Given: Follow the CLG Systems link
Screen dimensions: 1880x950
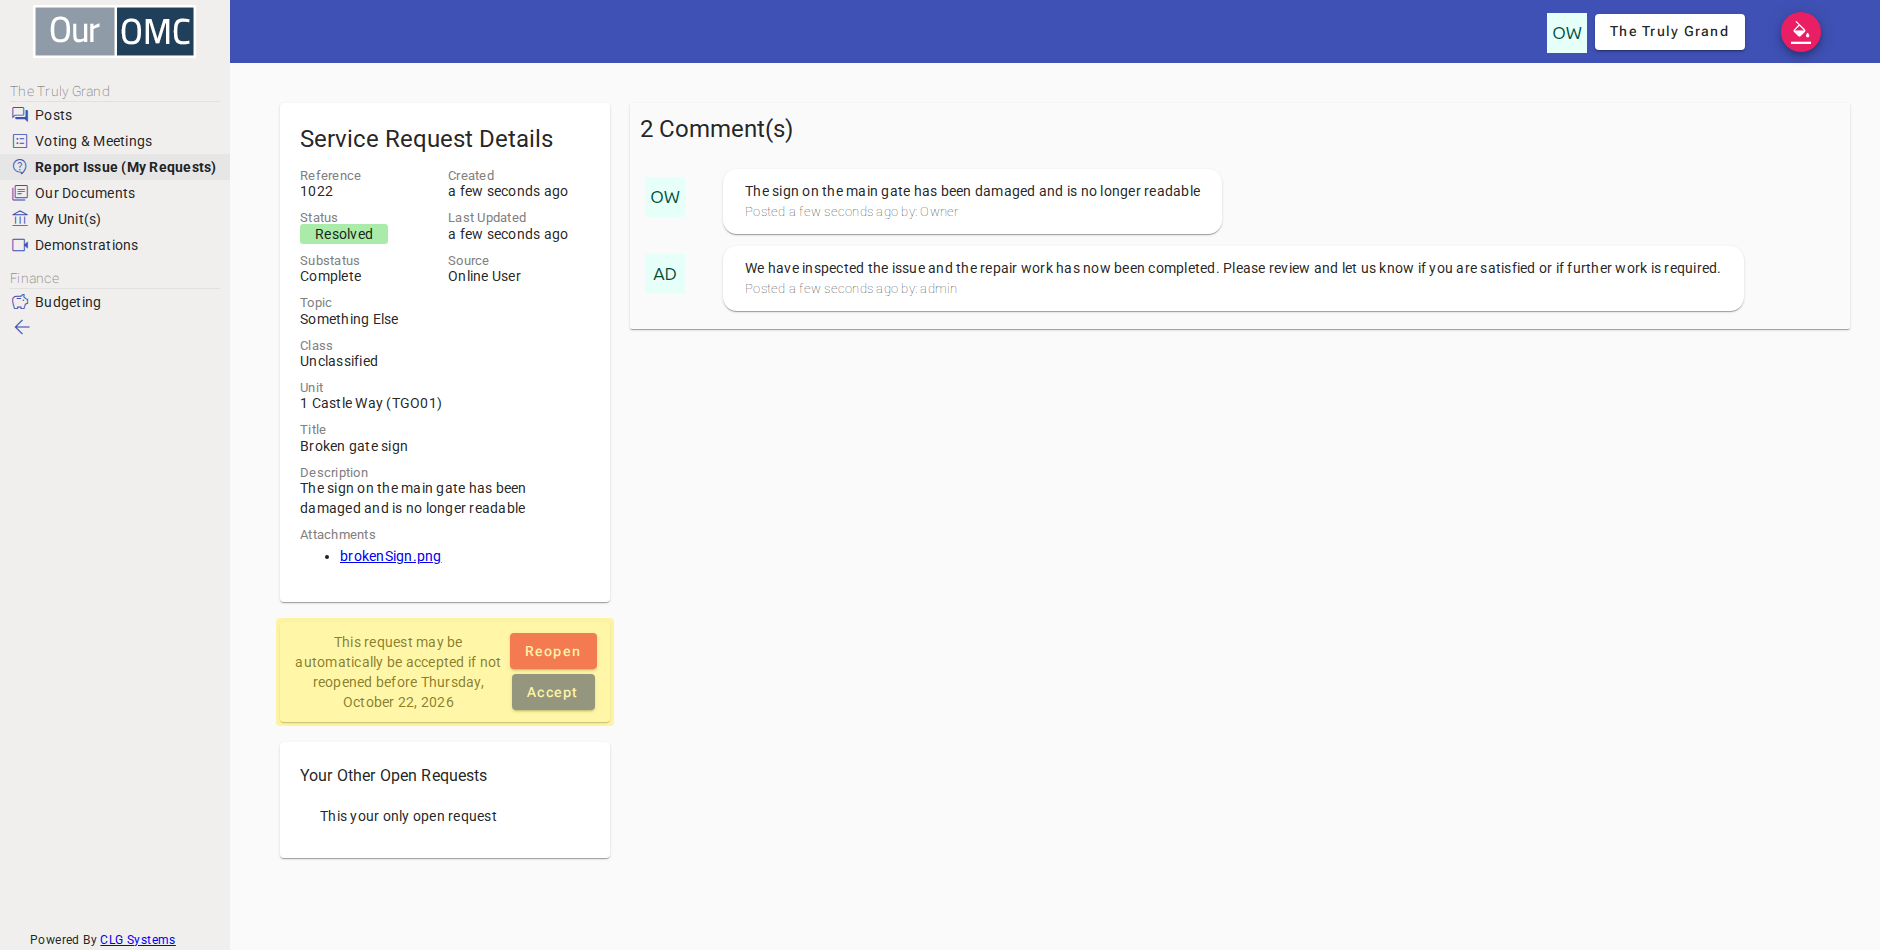Looking at the screenshot, I should [137, 940].
